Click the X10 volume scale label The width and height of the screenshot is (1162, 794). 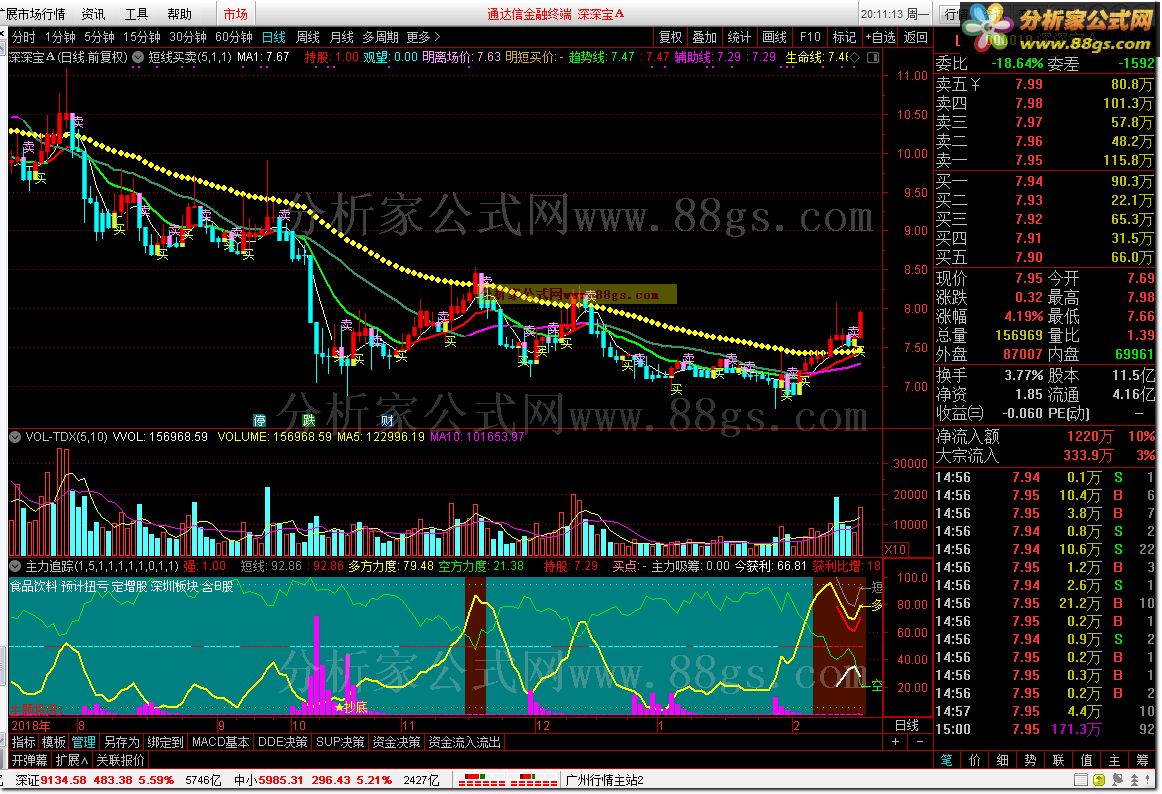point(894,549)
